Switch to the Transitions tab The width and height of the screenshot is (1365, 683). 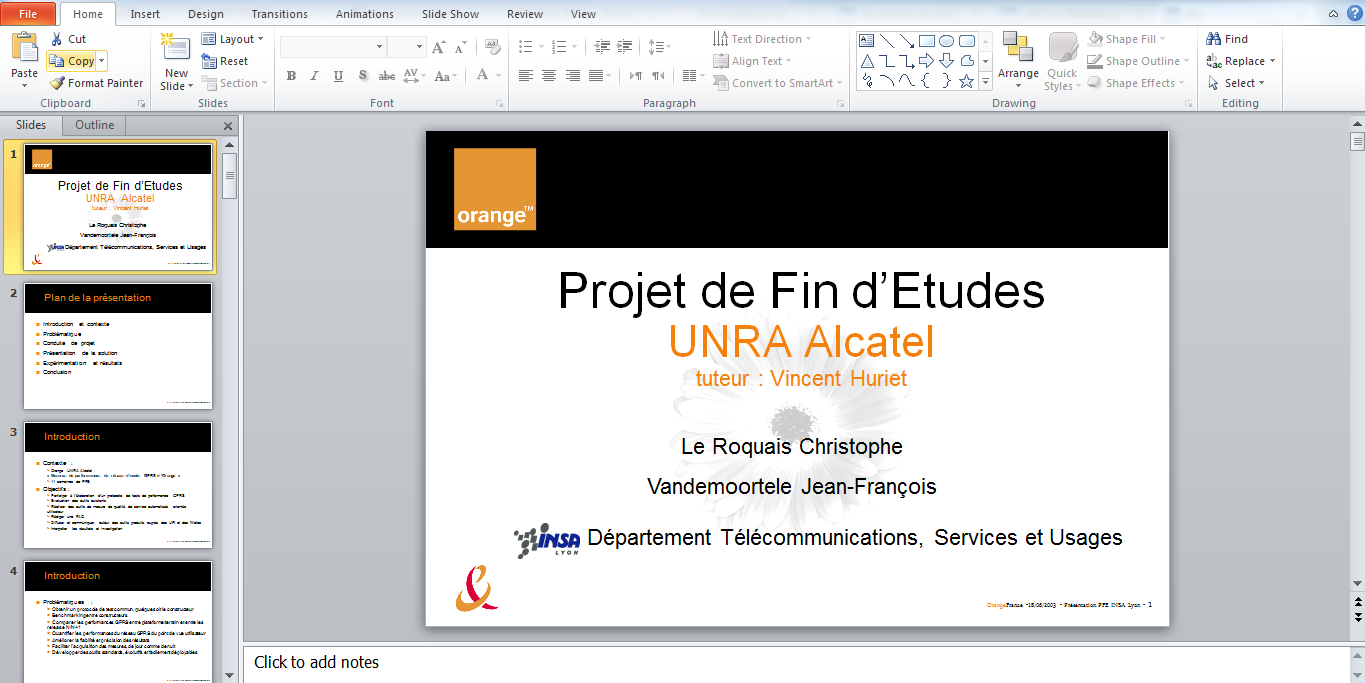click(280, 14)
